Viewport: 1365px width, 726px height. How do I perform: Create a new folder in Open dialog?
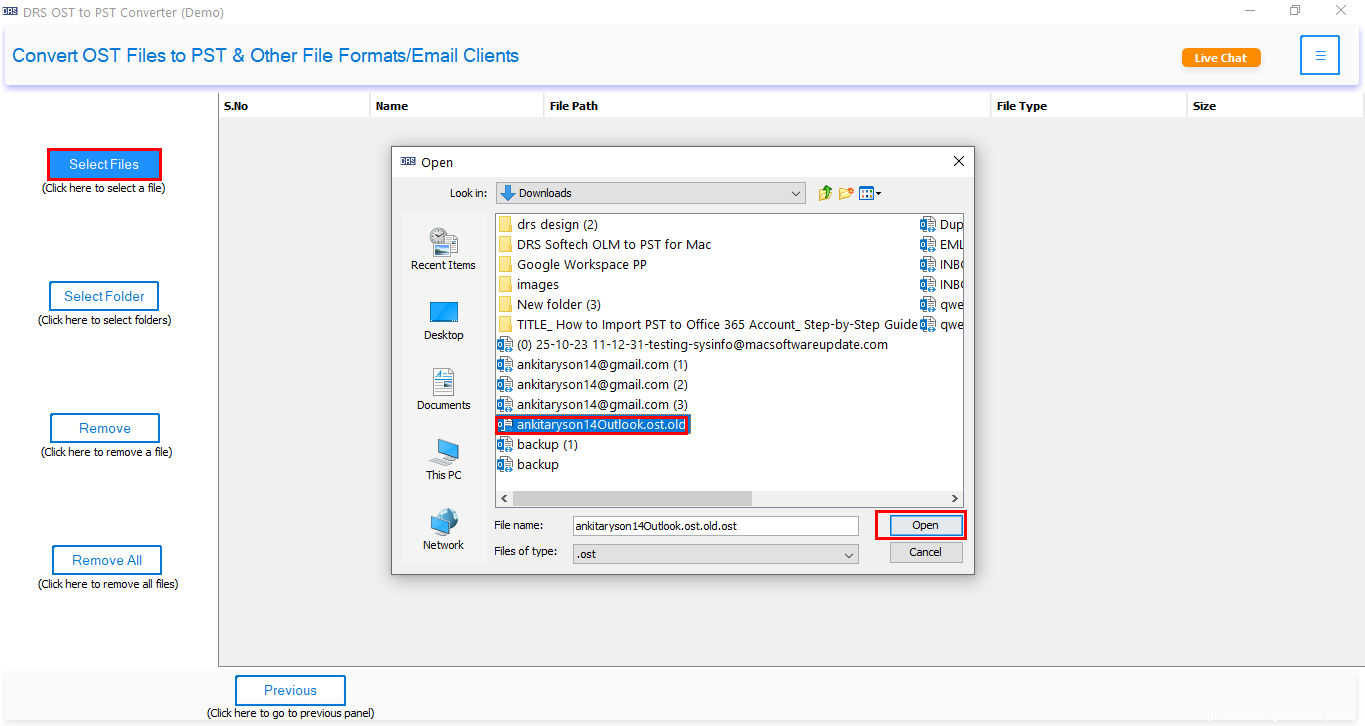pos(846,193)
